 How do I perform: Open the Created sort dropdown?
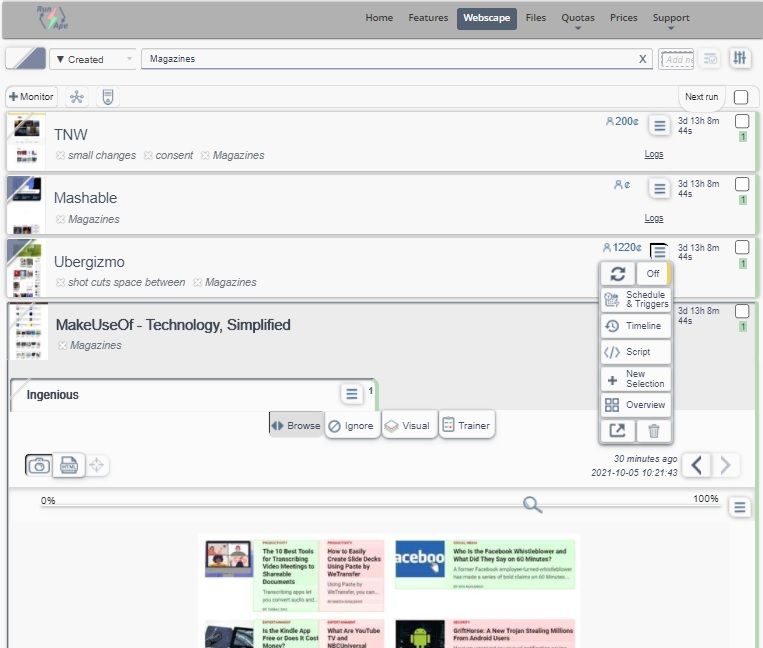tap(92, 59)
